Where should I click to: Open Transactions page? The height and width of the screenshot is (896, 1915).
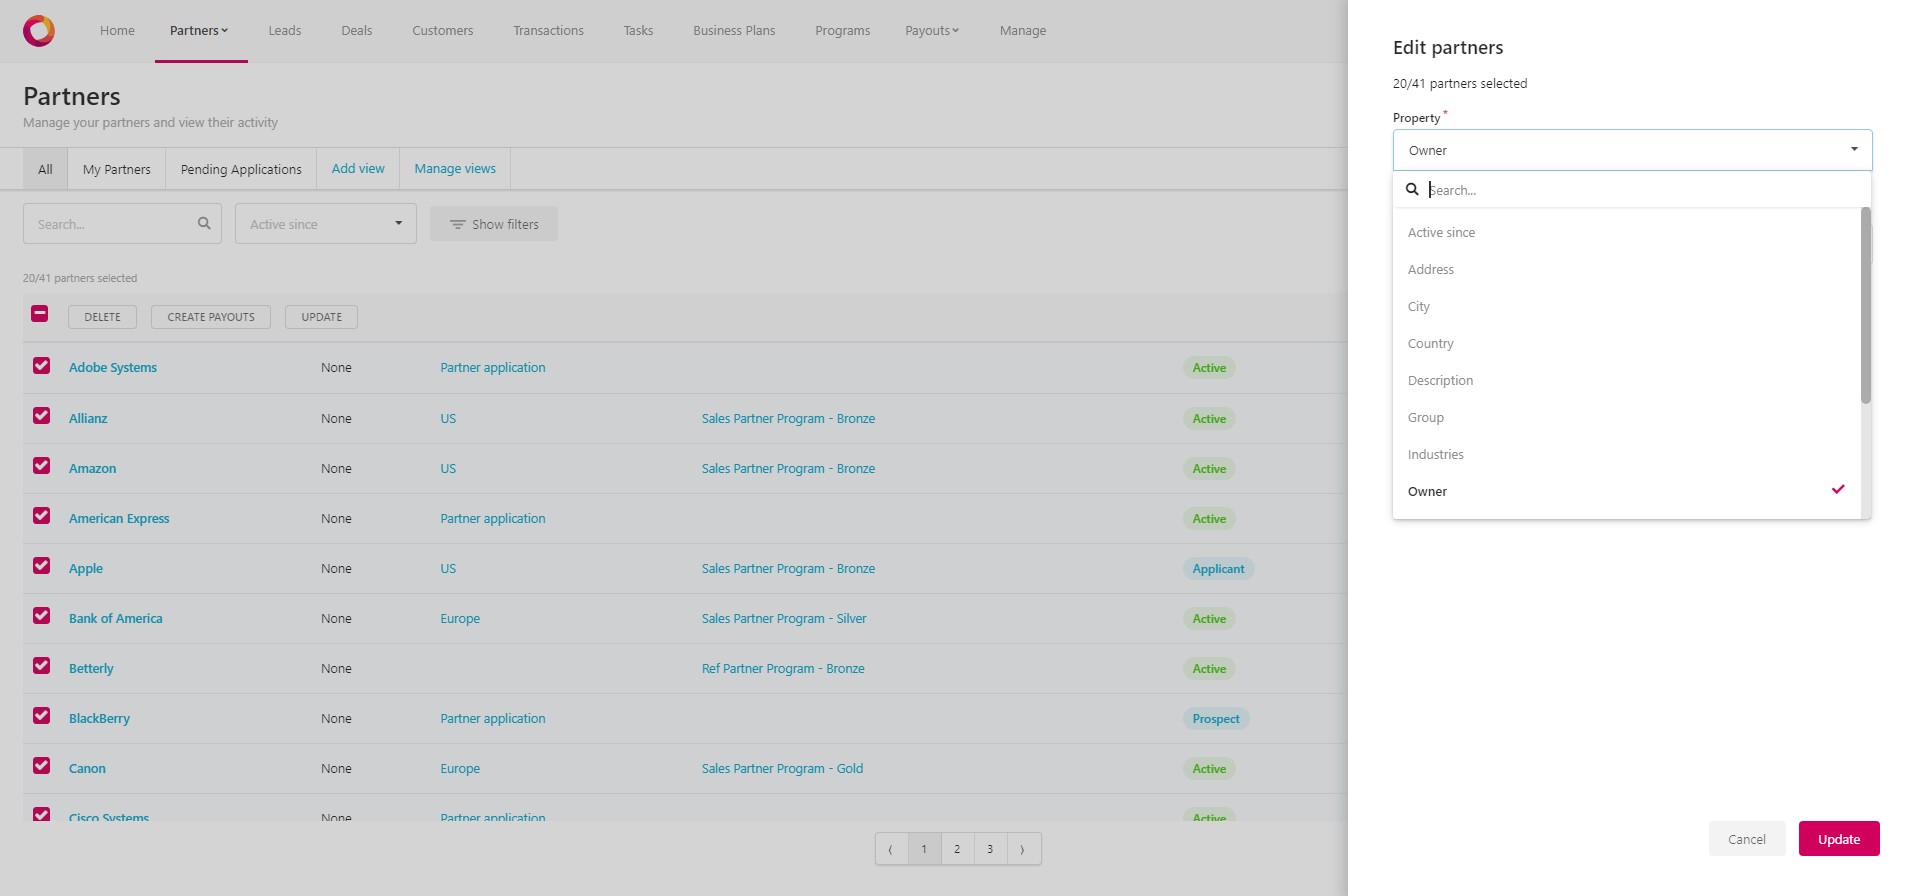click(548, 31)
